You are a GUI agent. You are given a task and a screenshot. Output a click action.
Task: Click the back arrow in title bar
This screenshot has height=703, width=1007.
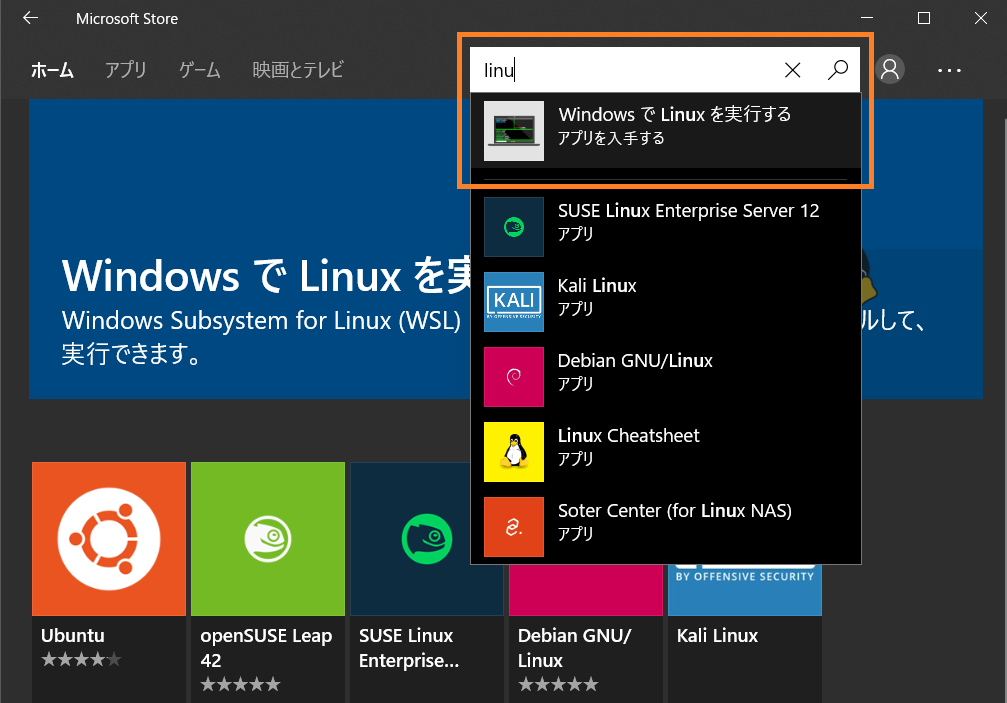pyautogui.click(x=30, y=18)
